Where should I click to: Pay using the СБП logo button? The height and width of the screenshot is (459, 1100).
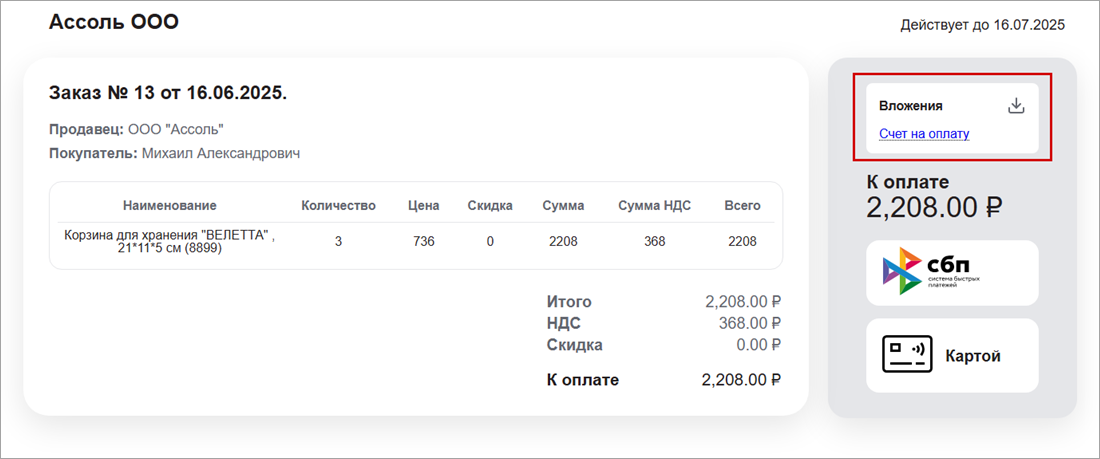[x=951, y=272]
